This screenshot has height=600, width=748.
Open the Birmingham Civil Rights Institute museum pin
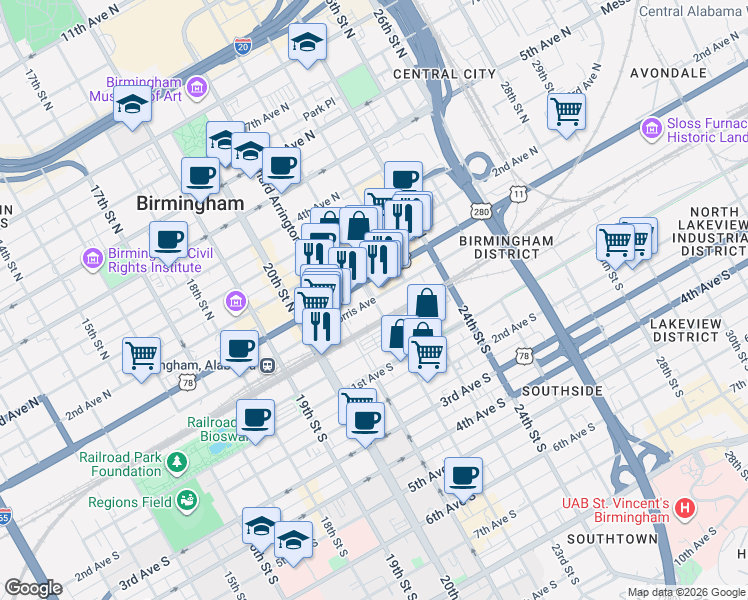(x=93, y=259)
